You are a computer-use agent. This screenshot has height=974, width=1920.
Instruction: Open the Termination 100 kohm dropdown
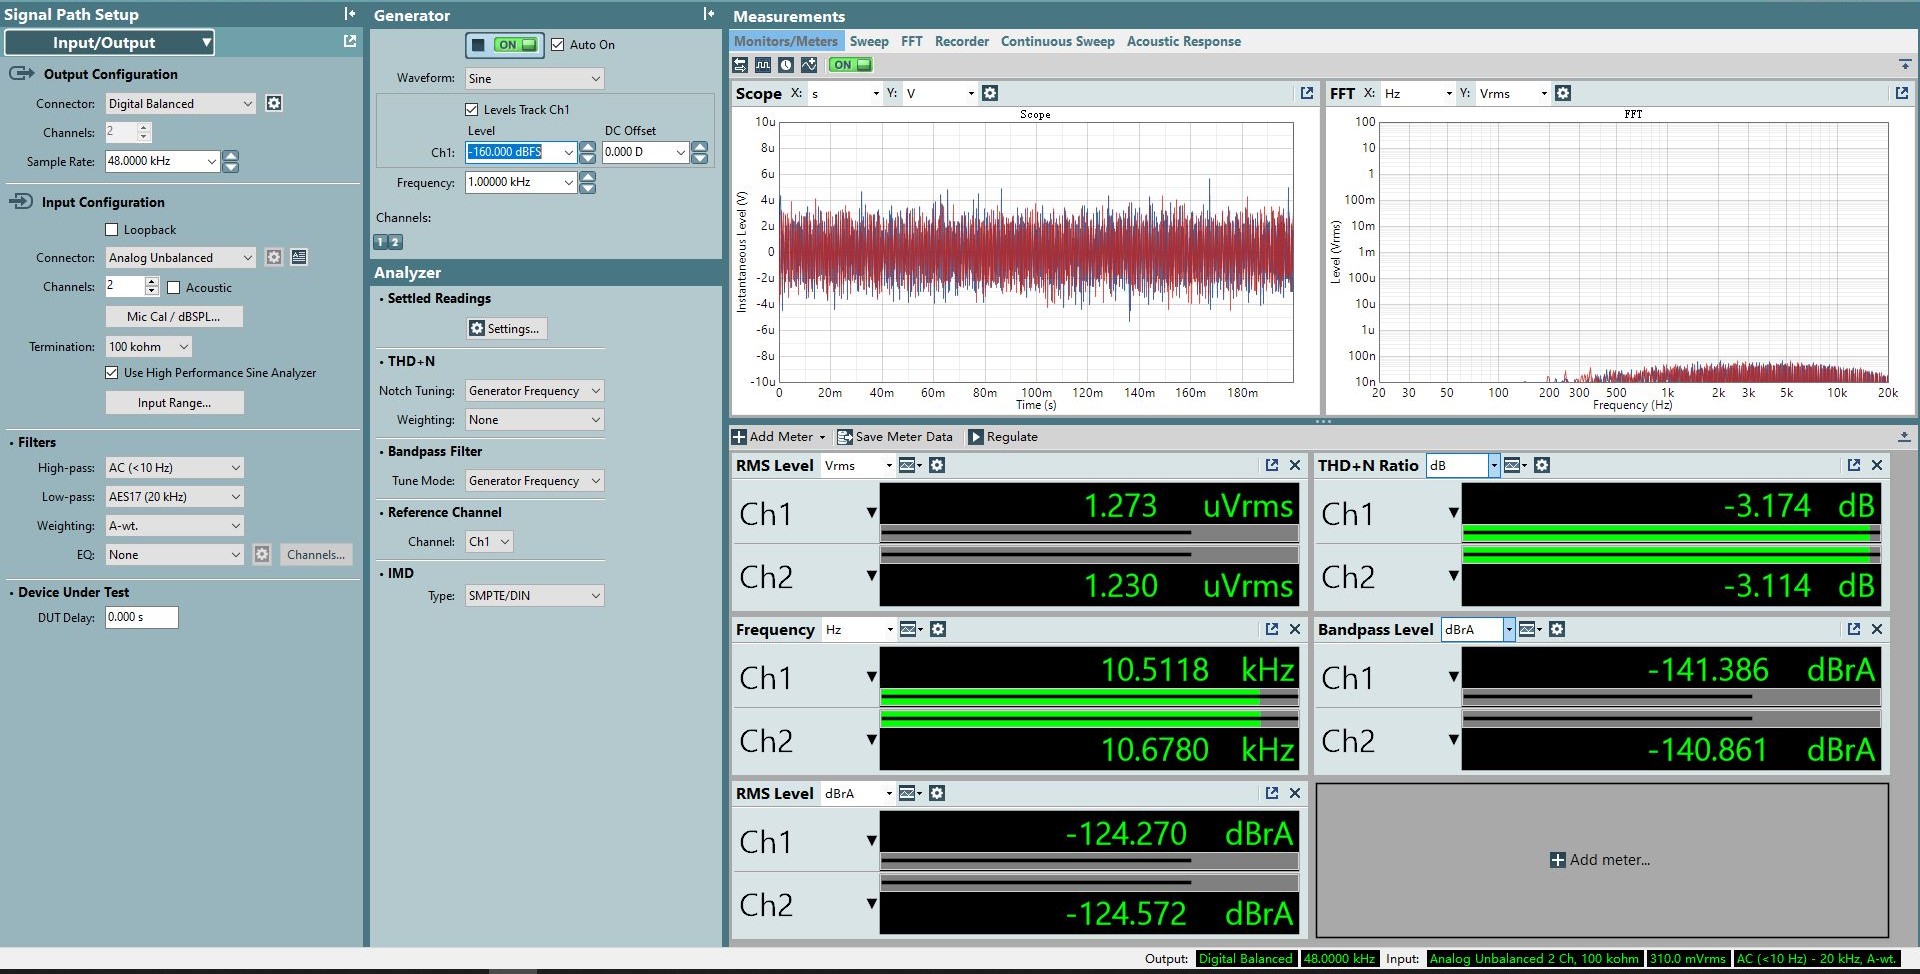pyautogui.click(x=149, y=347)
